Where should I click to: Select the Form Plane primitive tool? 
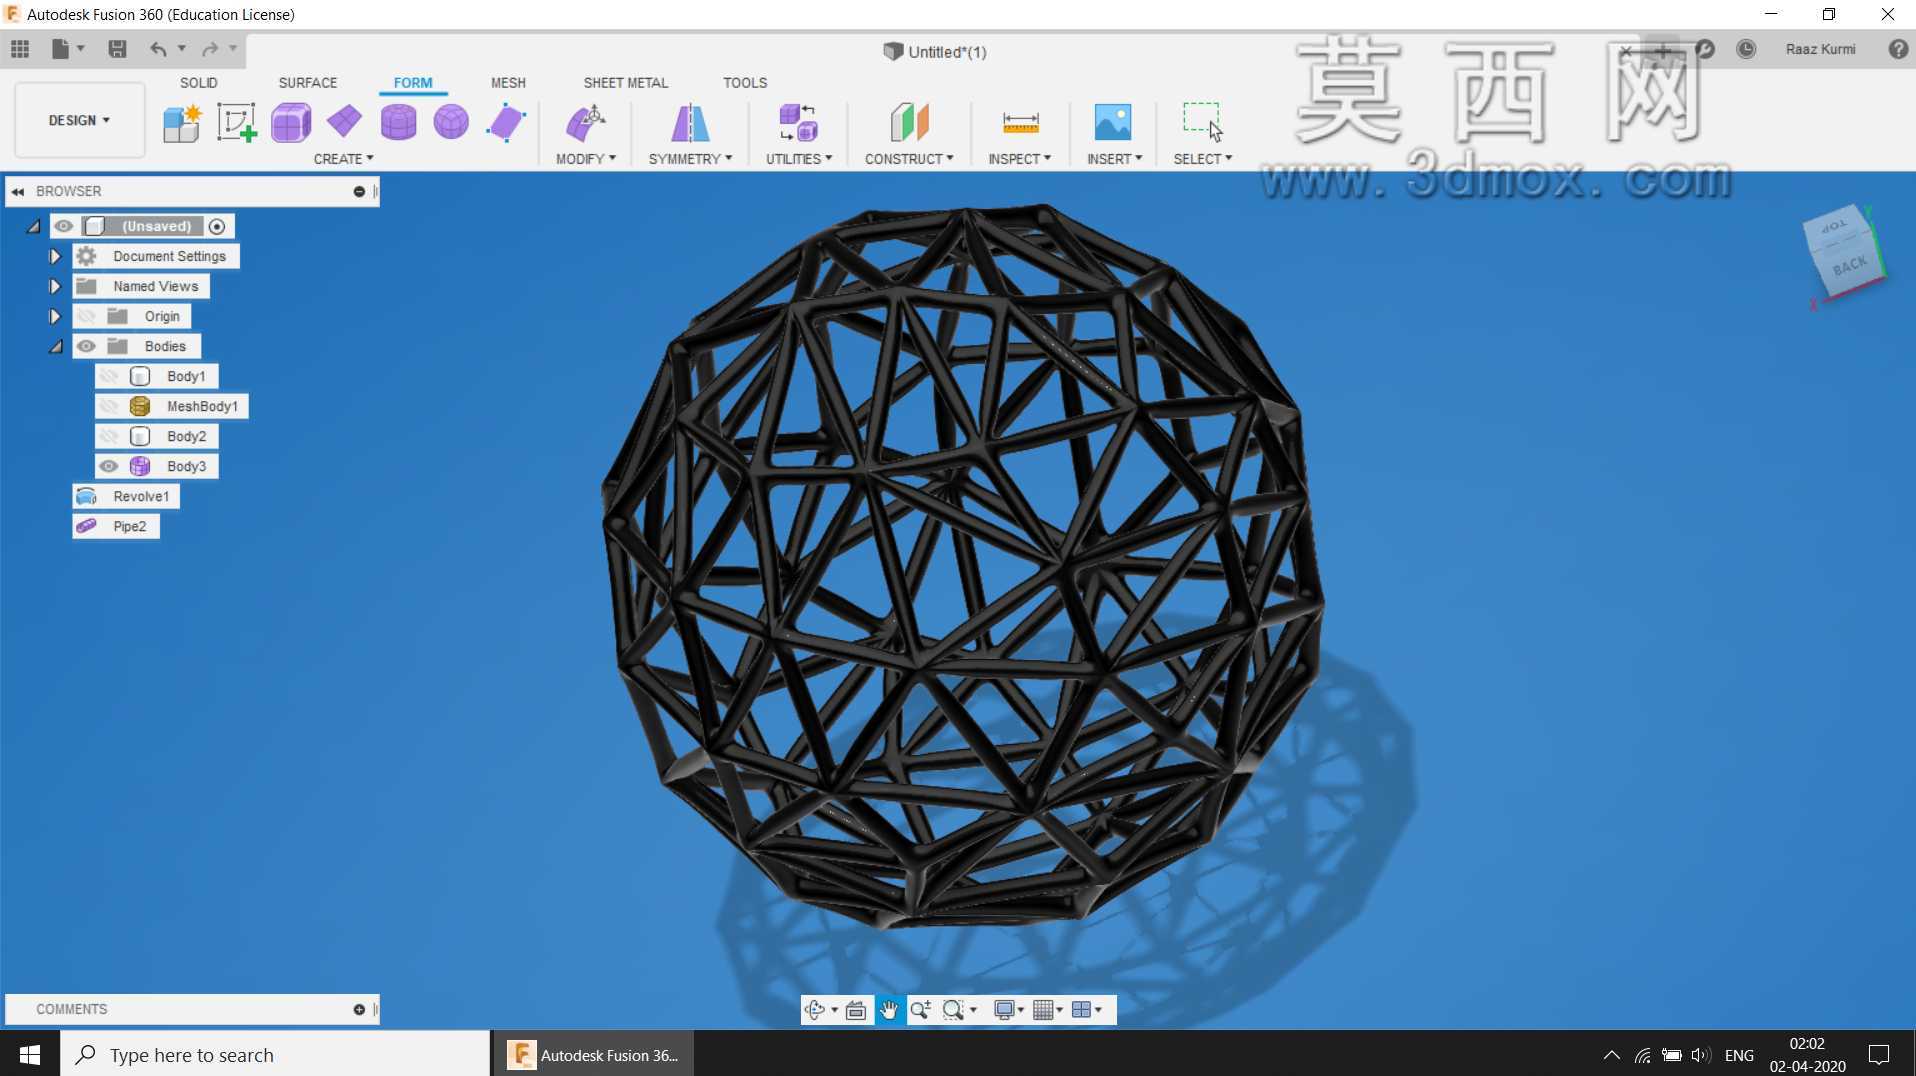coord(344,122)
